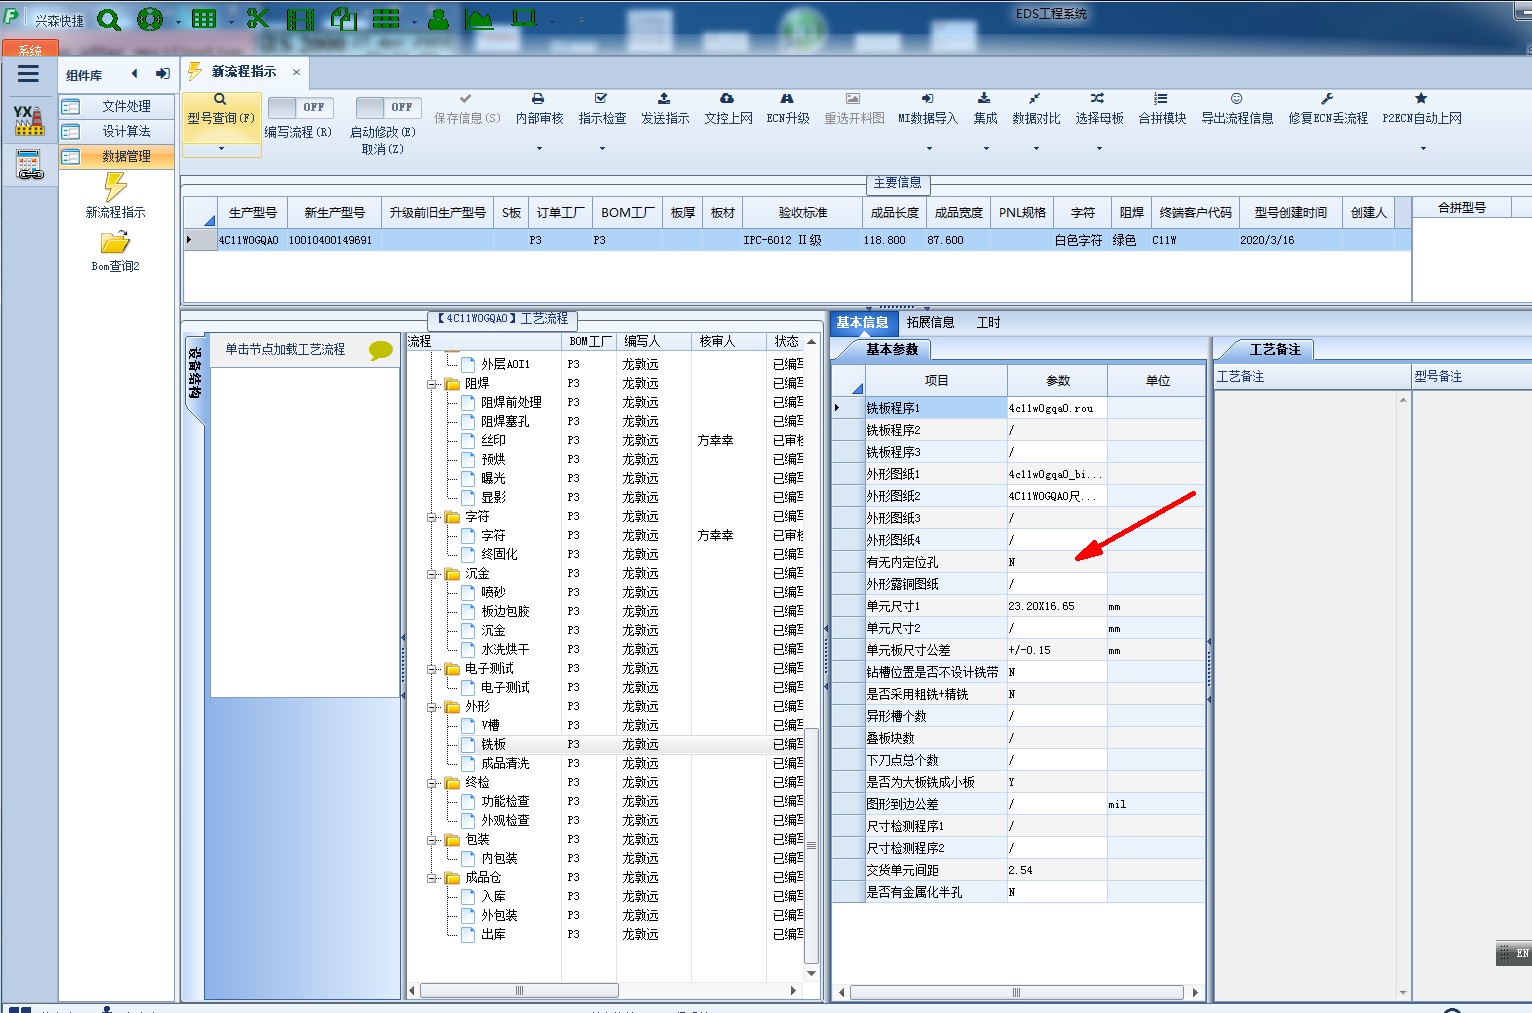
Task: Open dropdown arrow under 指示检查
Action: coord(602,149)
